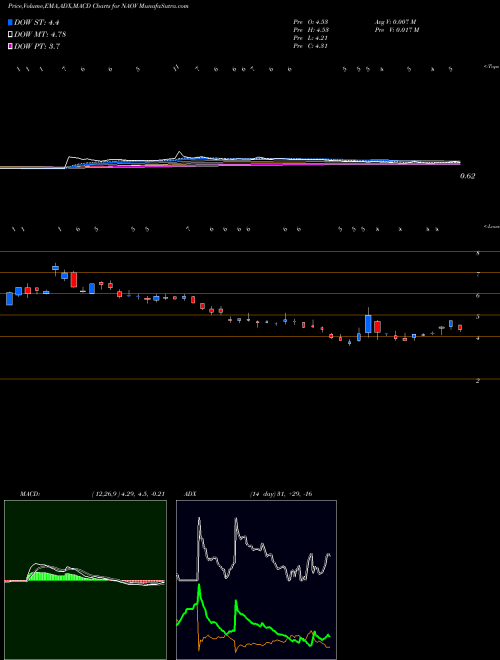Image resolution: width=500 pixels, height=660 pixels.
Task: Click the 'Pre C: 4.31' value
Action: [x=311, y=46]
